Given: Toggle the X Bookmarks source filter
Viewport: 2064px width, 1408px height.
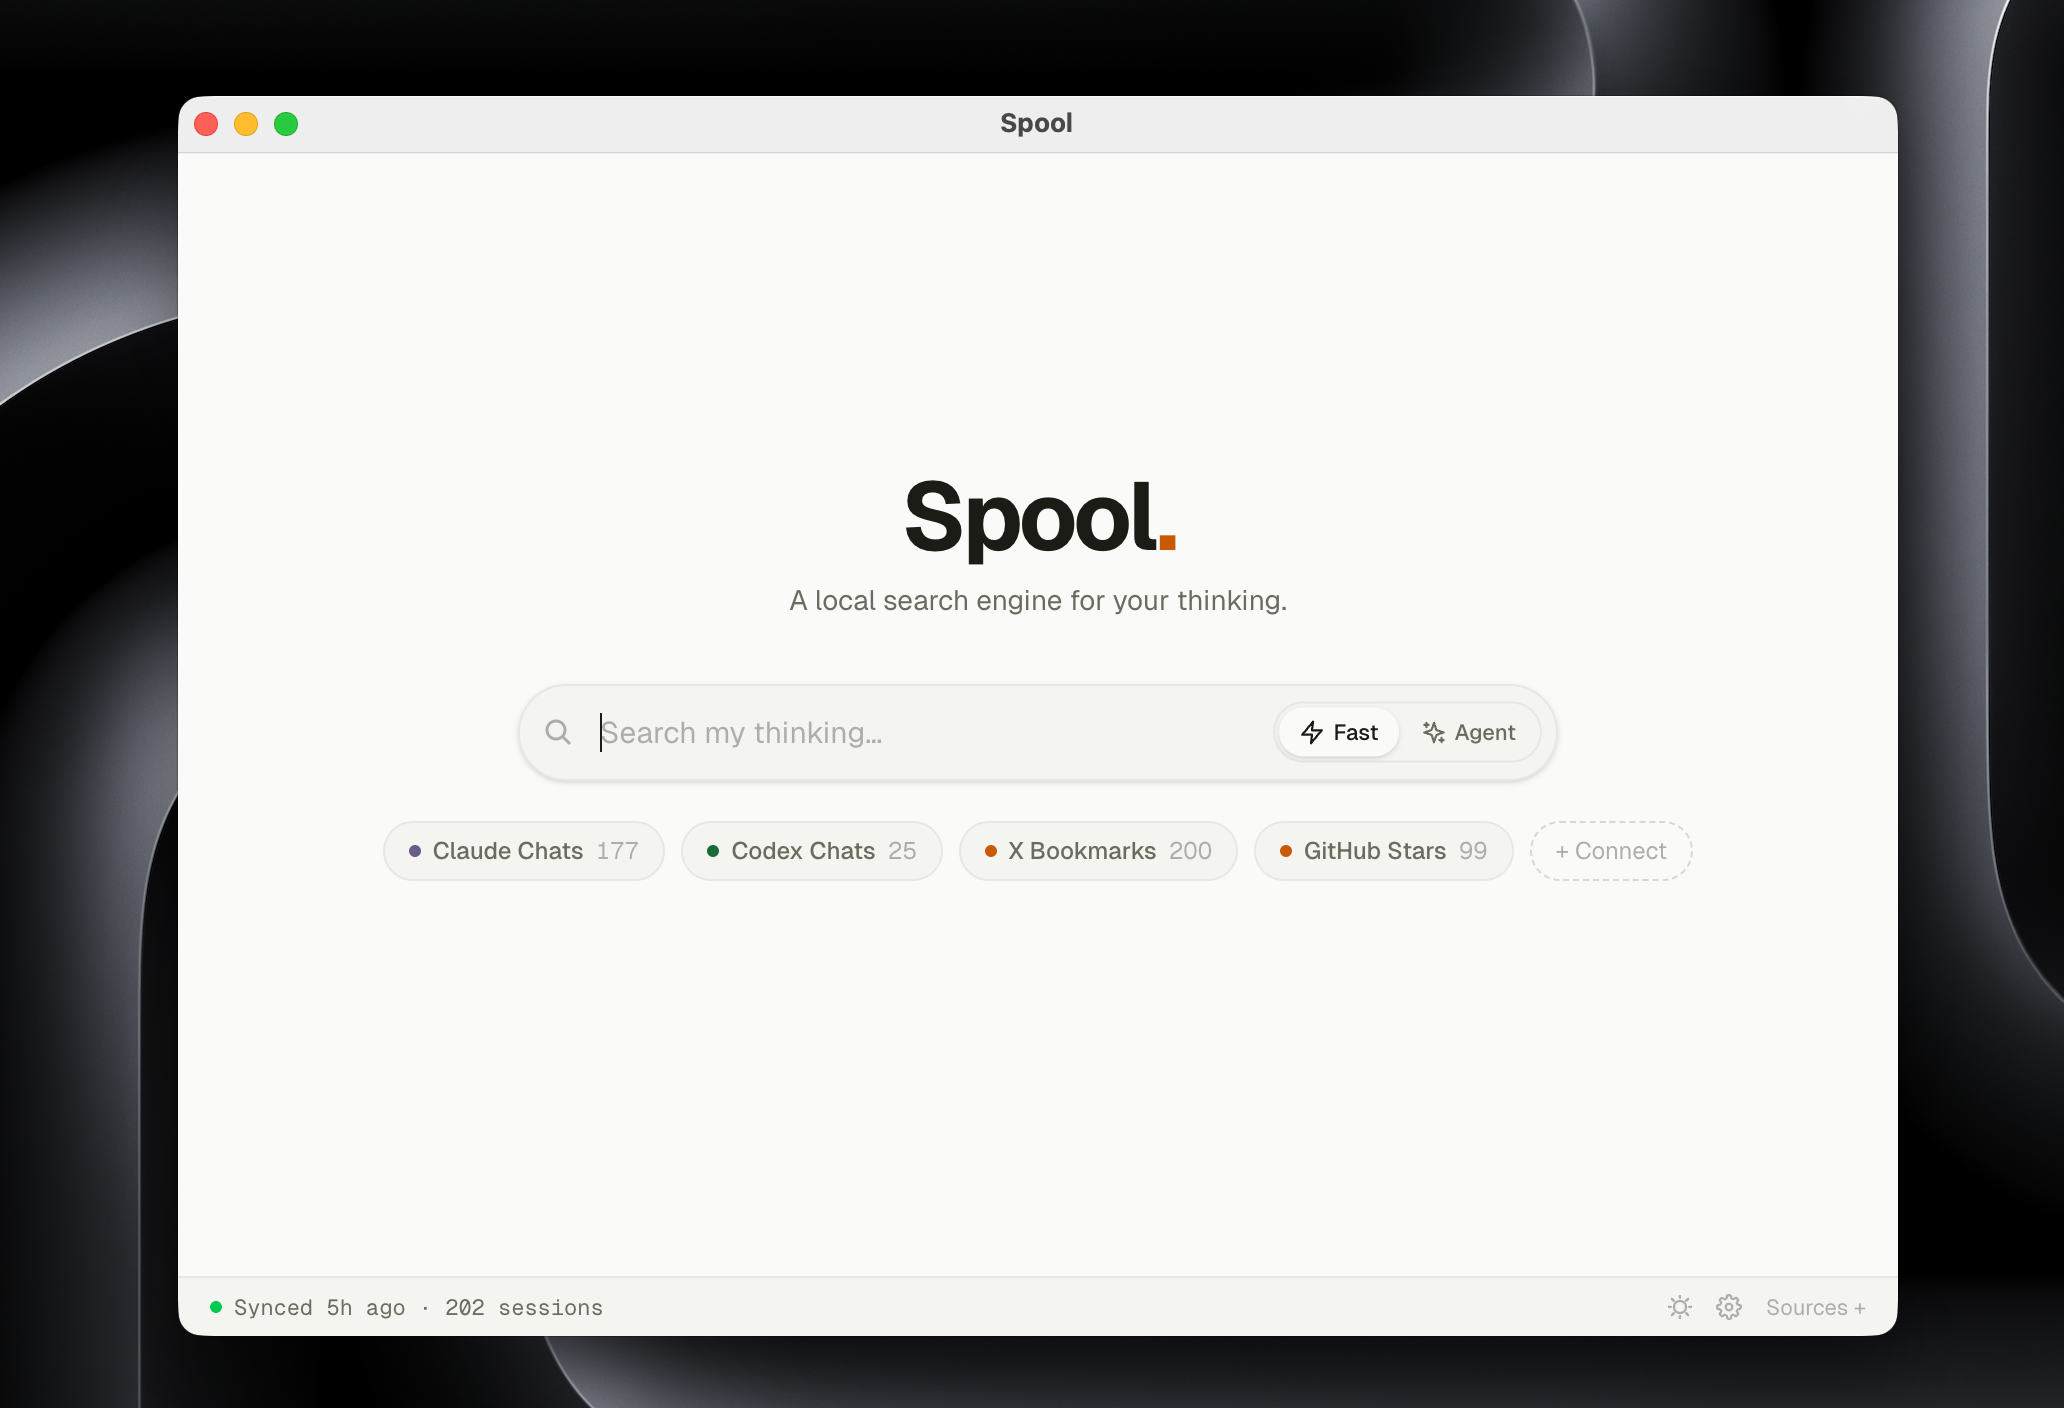Looking at the screenshot, I should coord(1098,851).
